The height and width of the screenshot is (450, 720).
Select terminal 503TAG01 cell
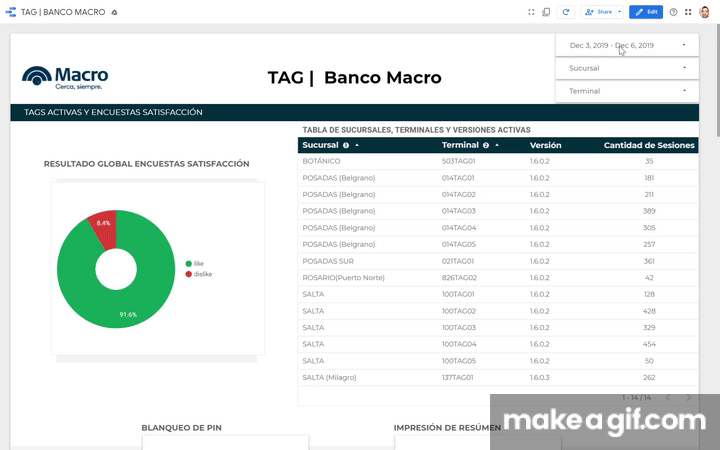click(458, 161)
